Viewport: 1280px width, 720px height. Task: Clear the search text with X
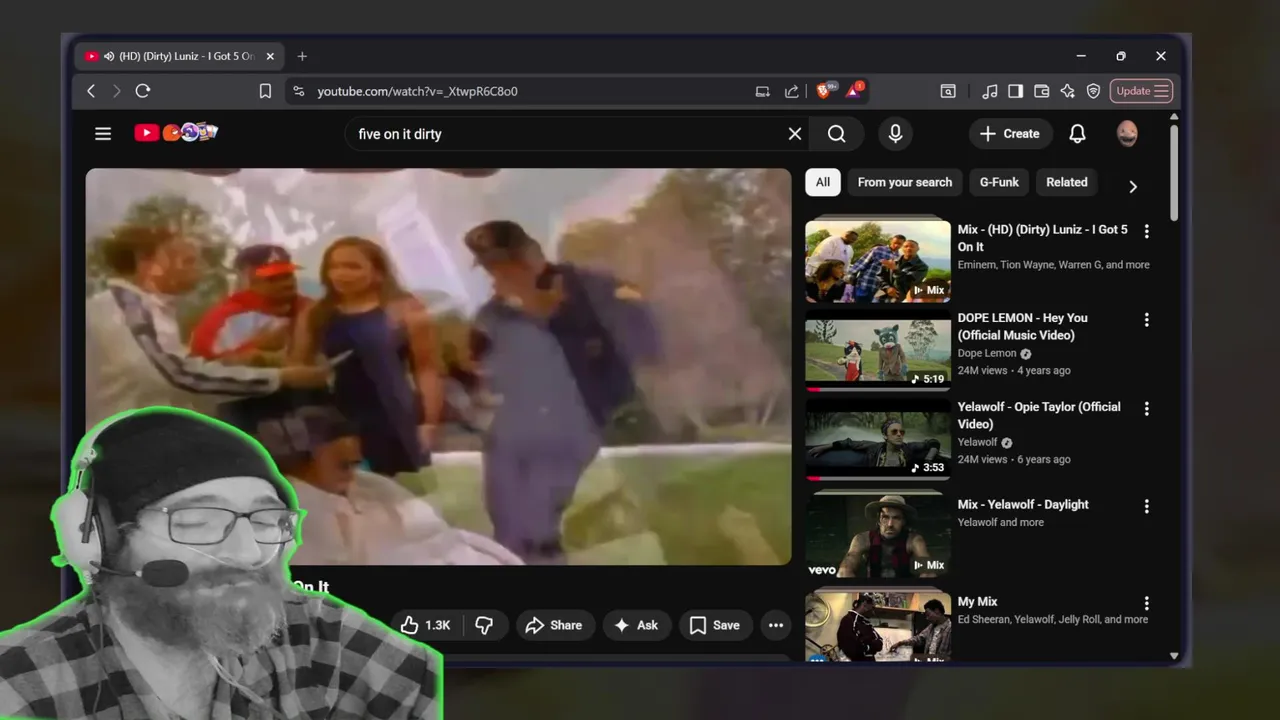[x=795, y=134]
